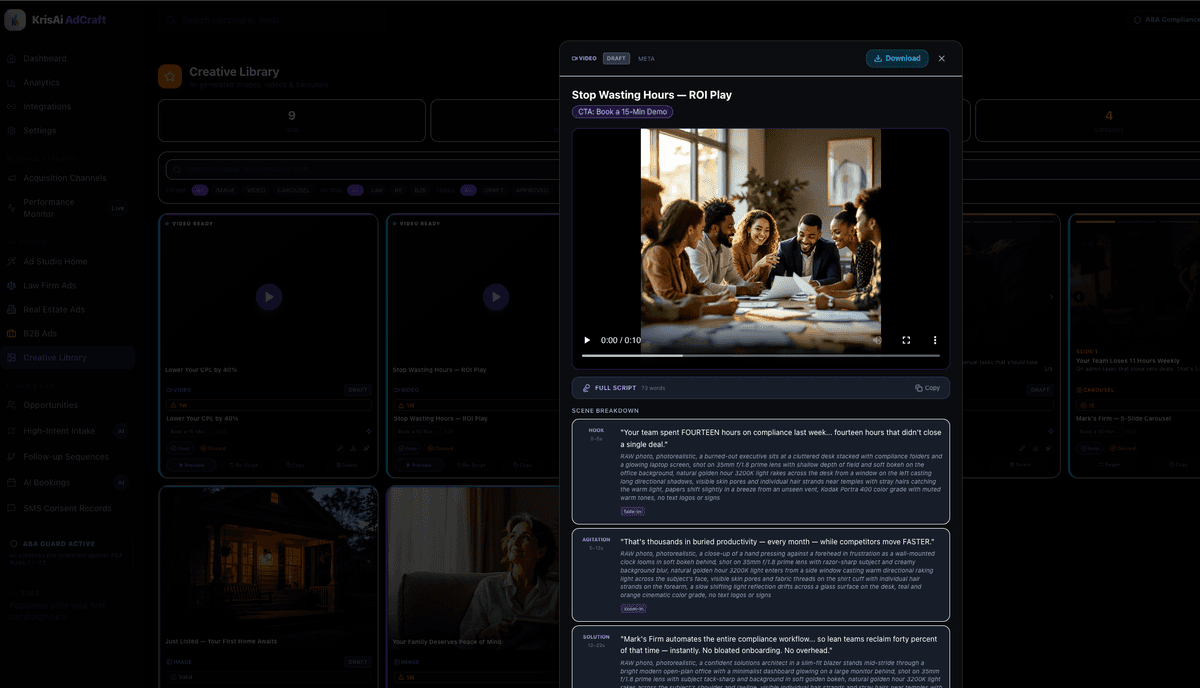Filter library by VIDEO format
This screenshot has height=688, width=1200.
point(257,190)
